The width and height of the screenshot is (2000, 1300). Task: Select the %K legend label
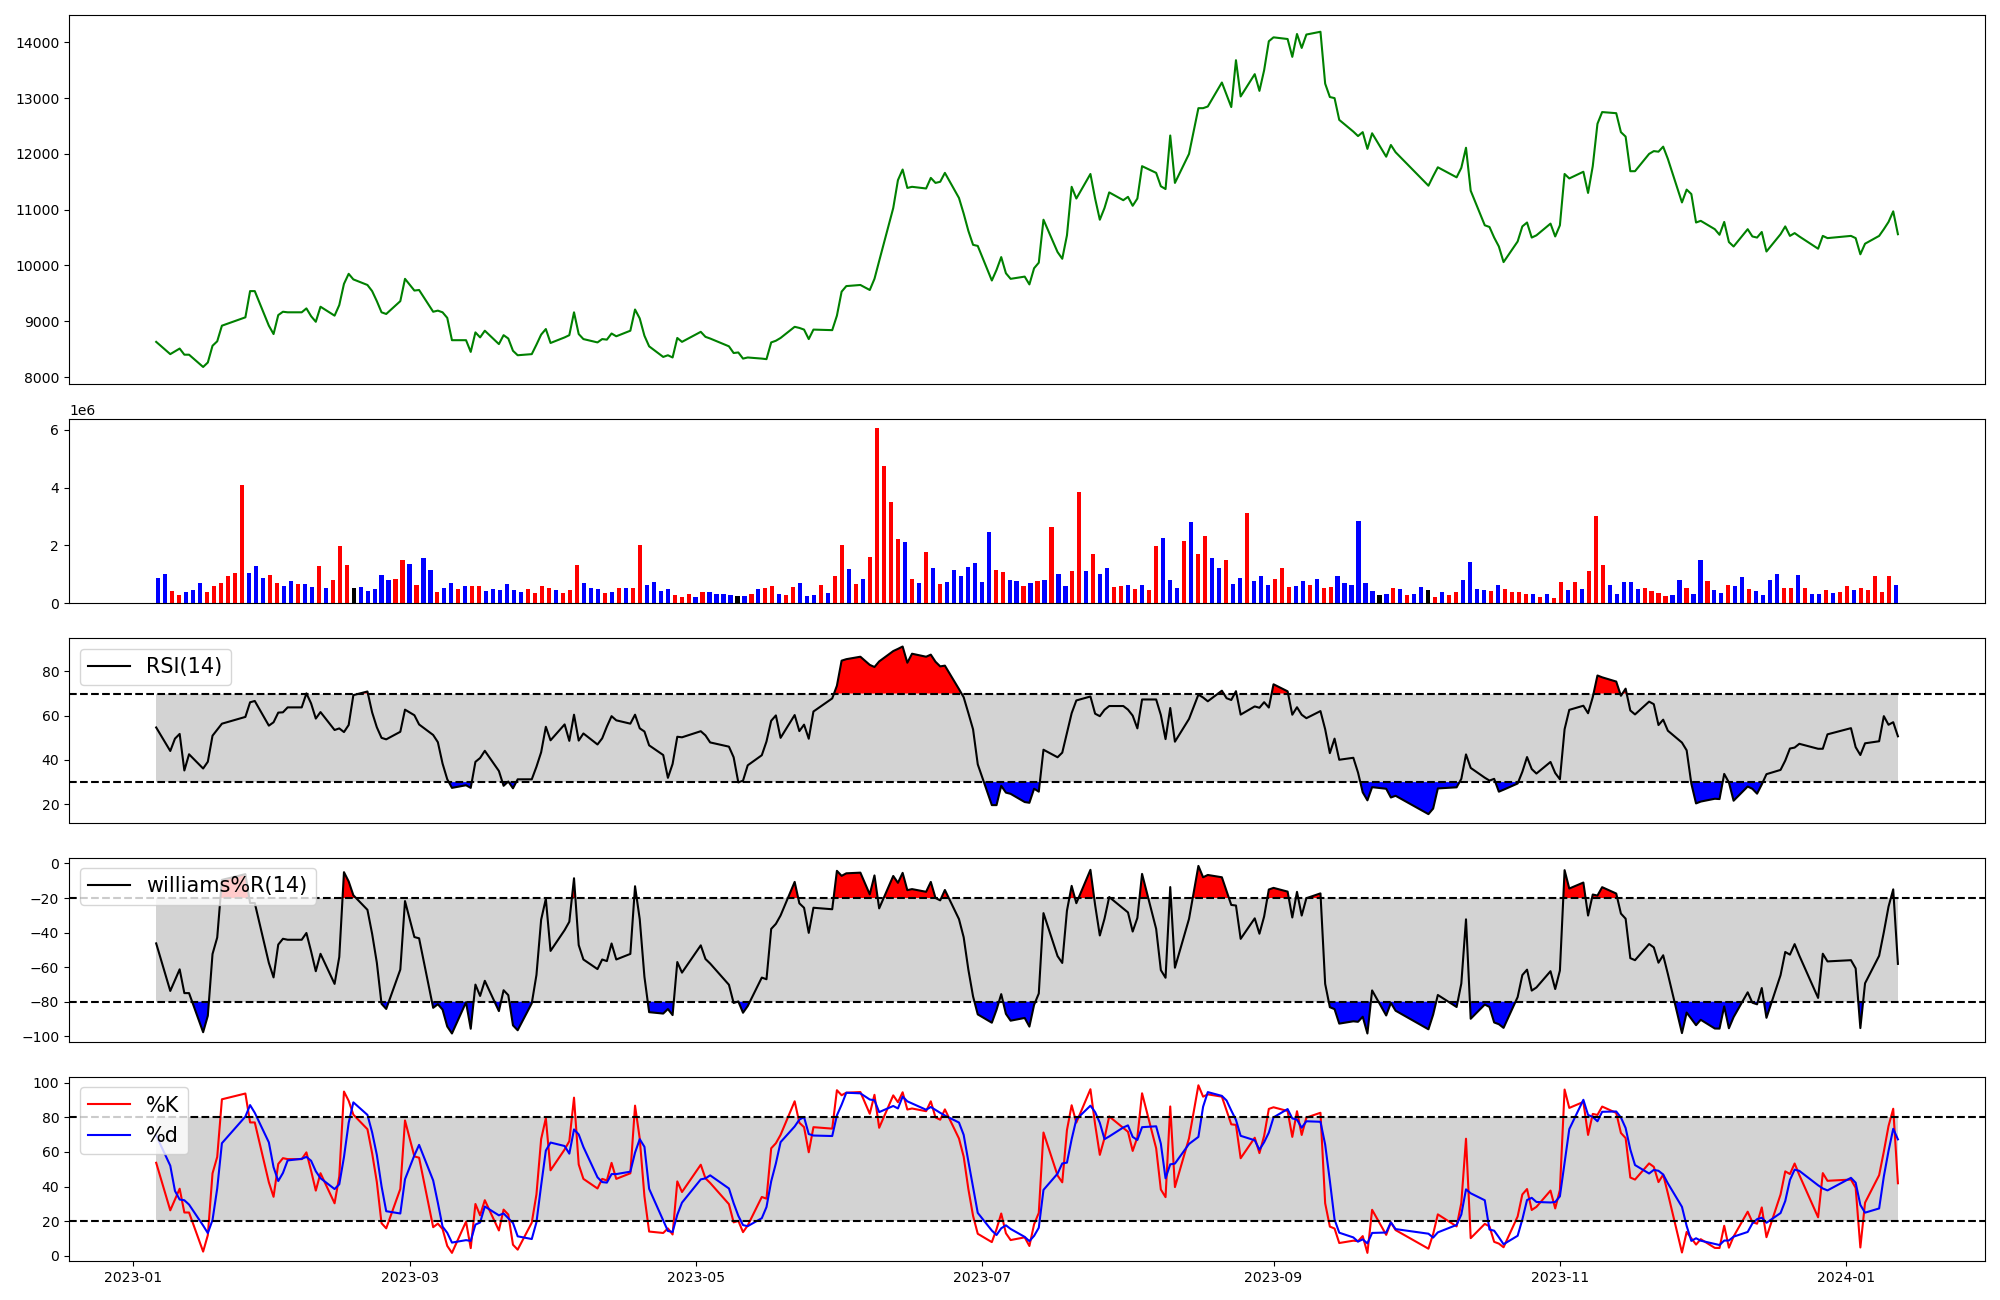click(162, 1105)
